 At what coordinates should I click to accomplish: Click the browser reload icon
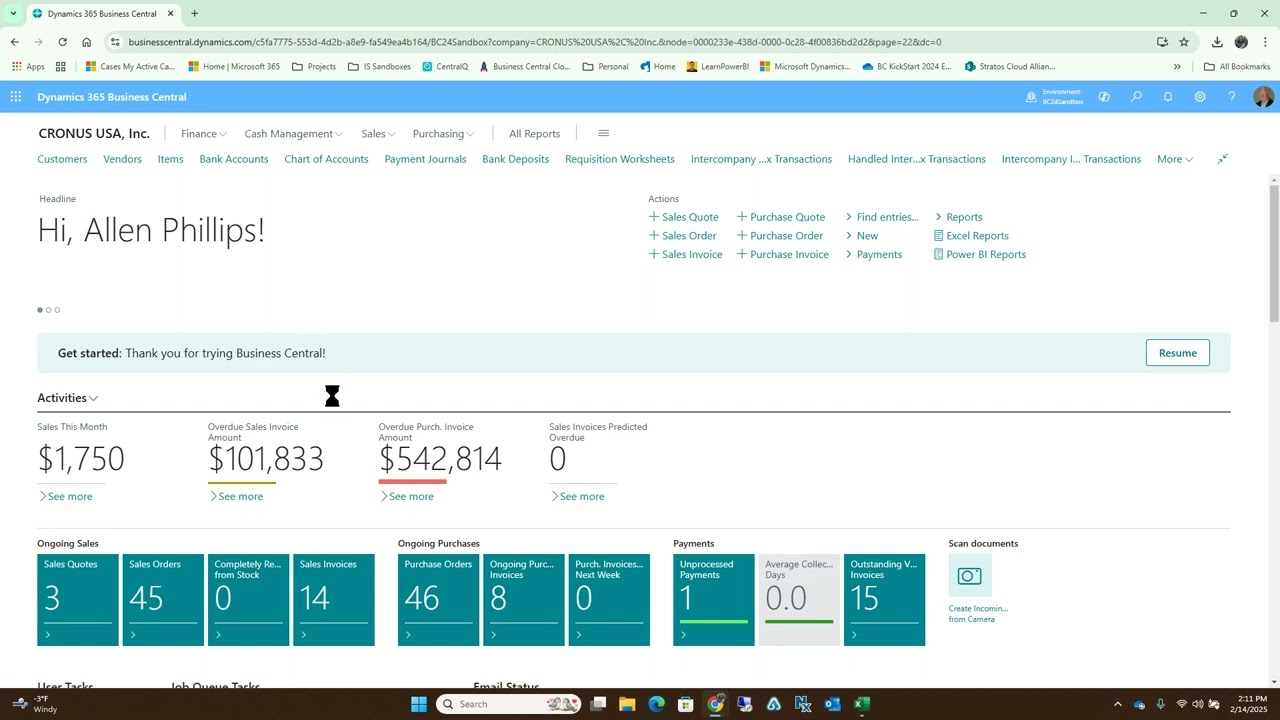tap(62, 42)
